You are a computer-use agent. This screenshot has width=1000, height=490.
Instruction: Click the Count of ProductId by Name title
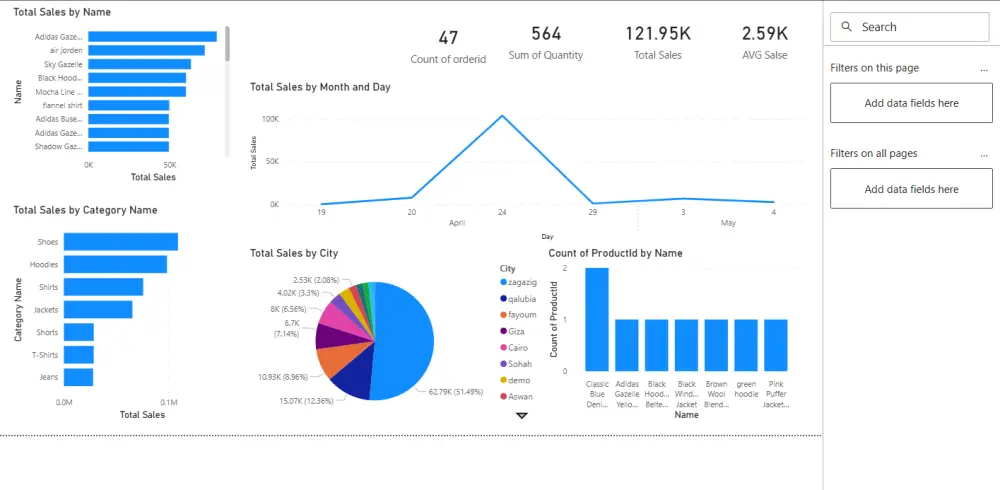click(615, 253)
